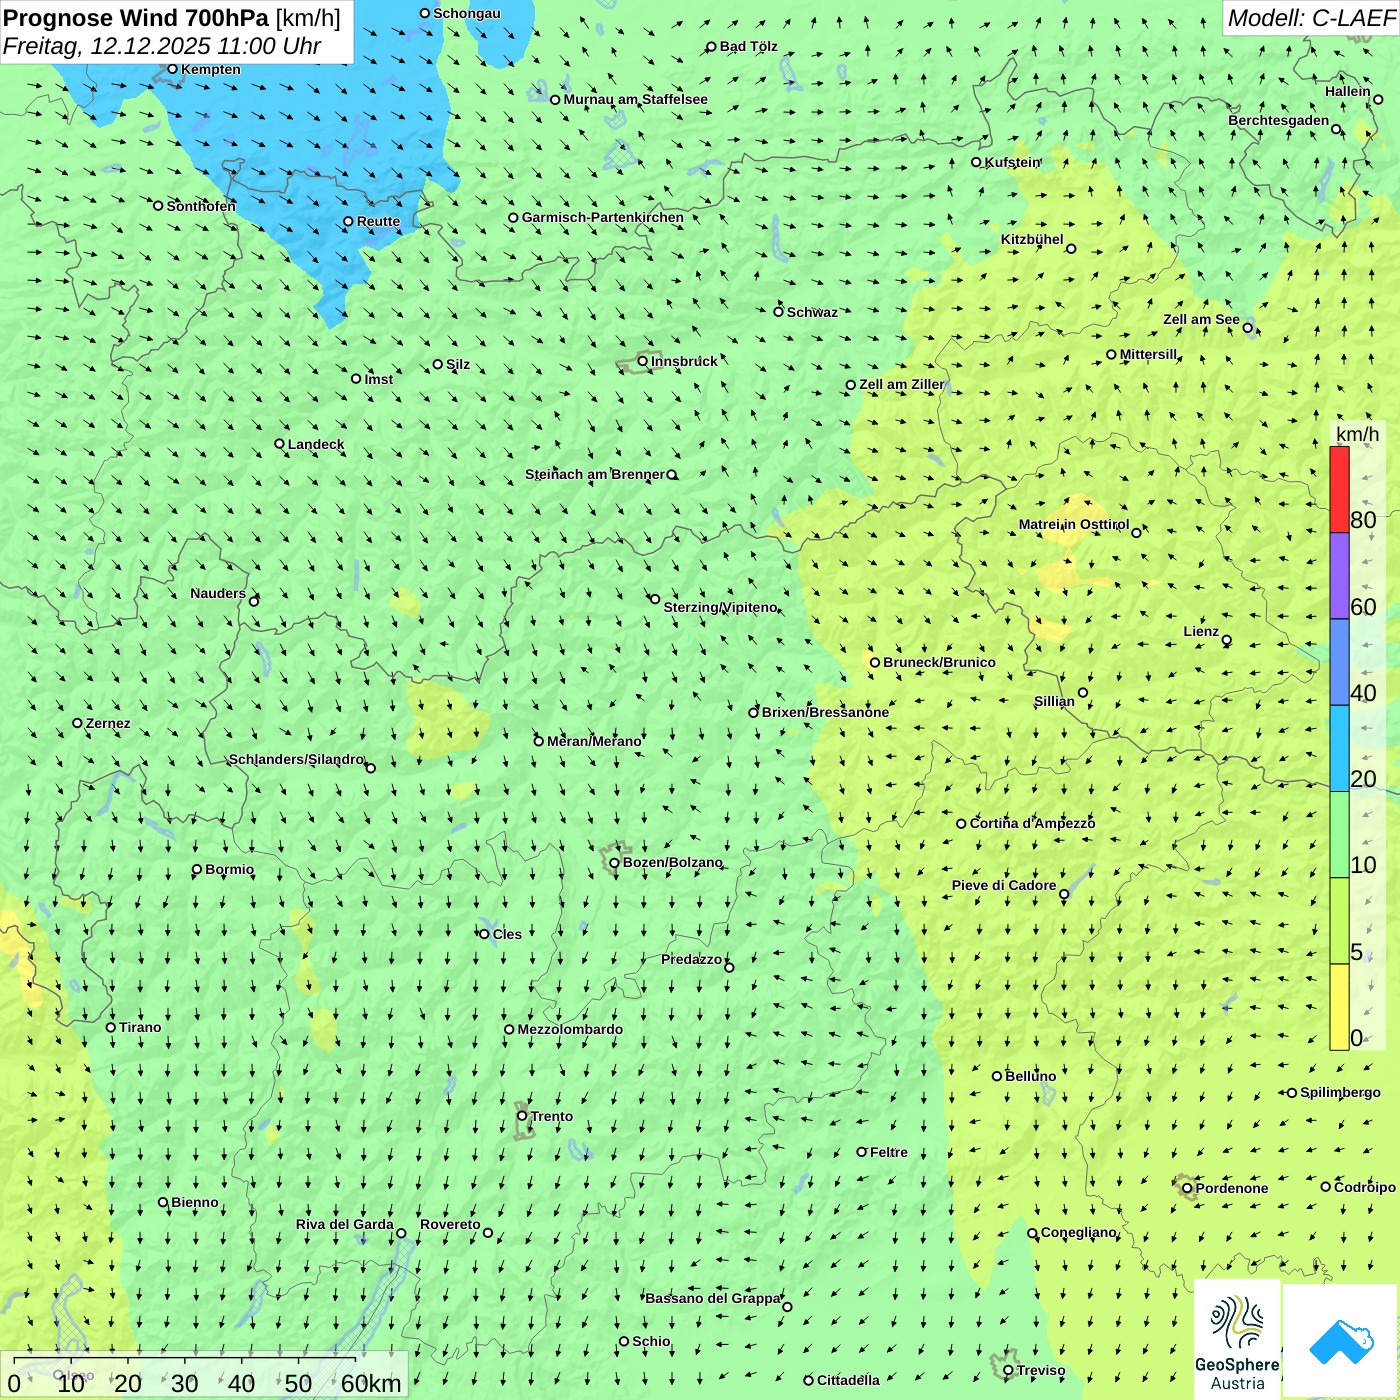Click the 'Schongau' label
This screenshot has width=1400, height=1400.
pos(467,13)
